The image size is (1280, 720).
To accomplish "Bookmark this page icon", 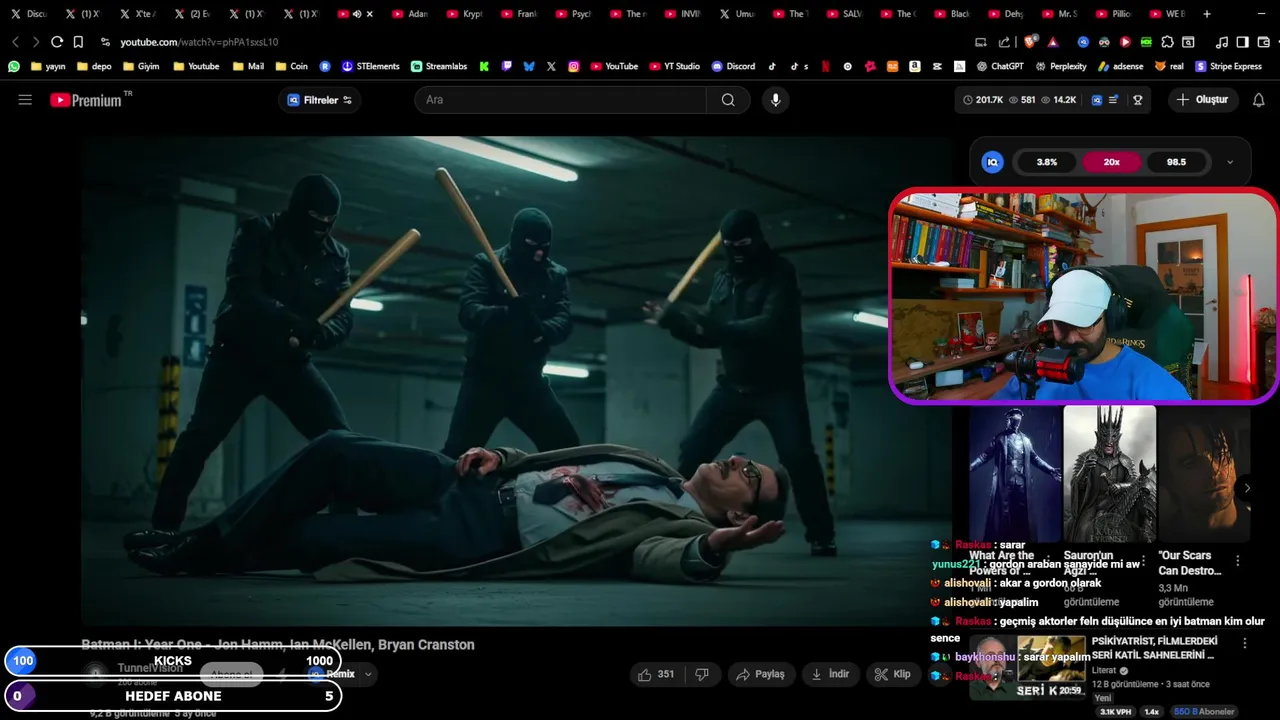I will (78, 42).
